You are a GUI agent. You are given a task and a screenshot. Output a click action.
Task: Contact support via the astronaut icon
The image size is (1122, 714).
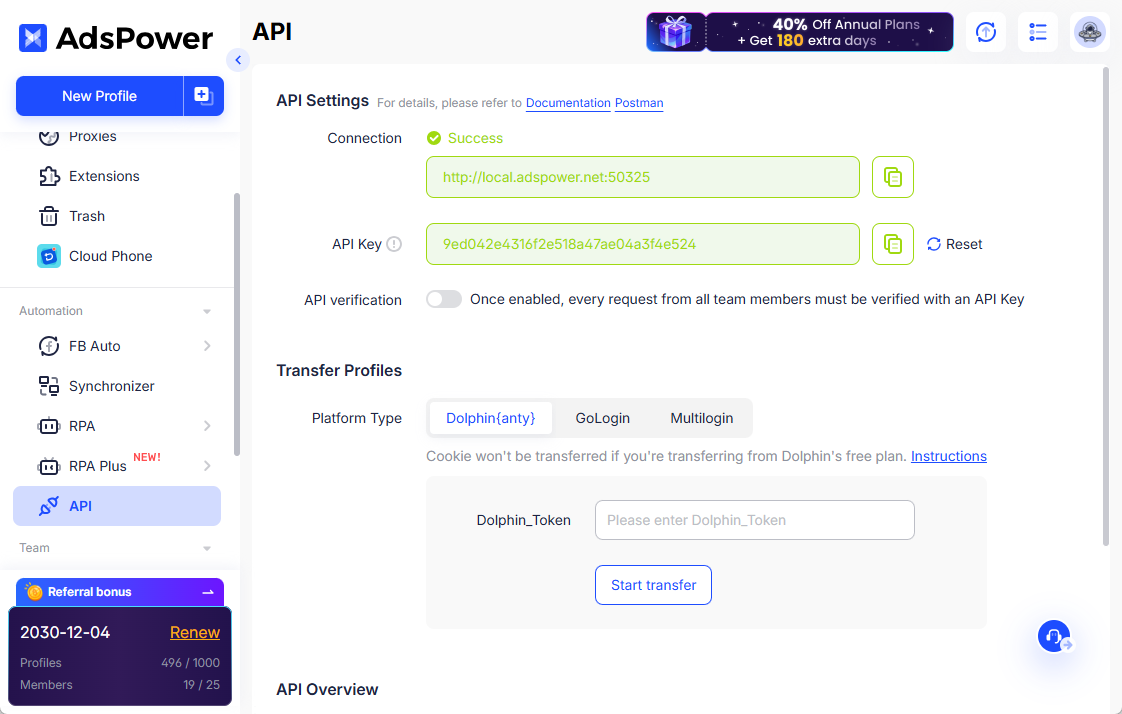[1089, 32]
